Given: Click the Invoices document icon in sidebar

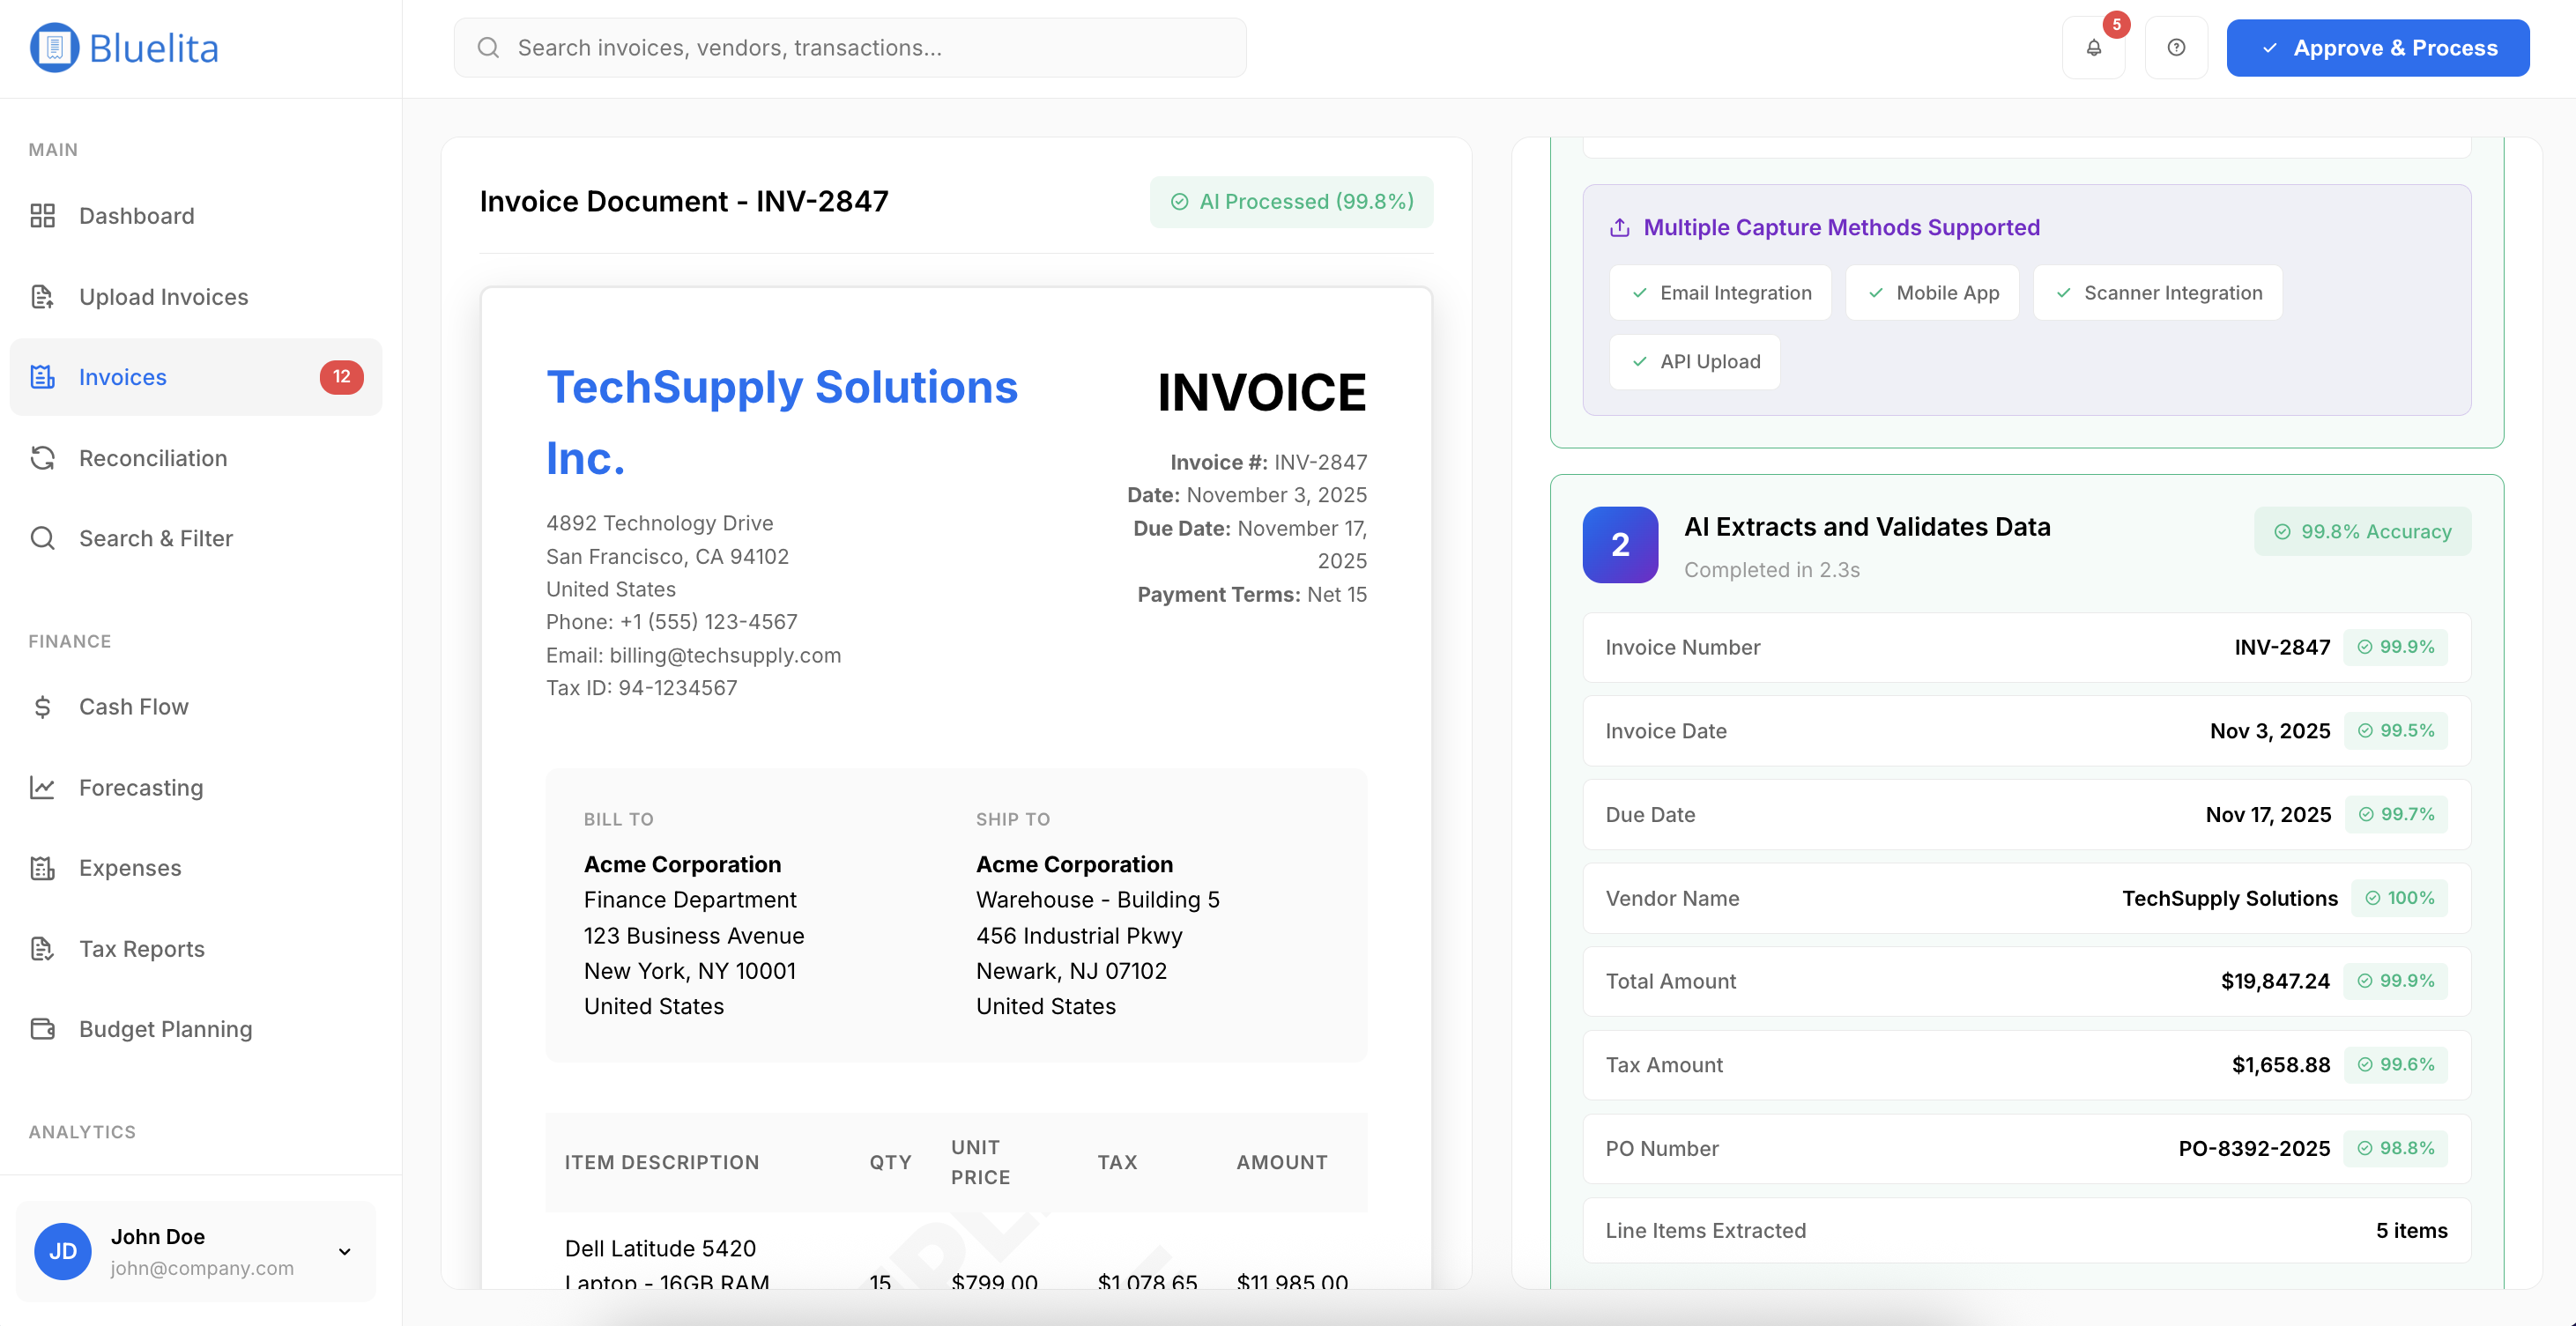Looking at the screenshot, I should pyautogui.click(x=43, y=377).
